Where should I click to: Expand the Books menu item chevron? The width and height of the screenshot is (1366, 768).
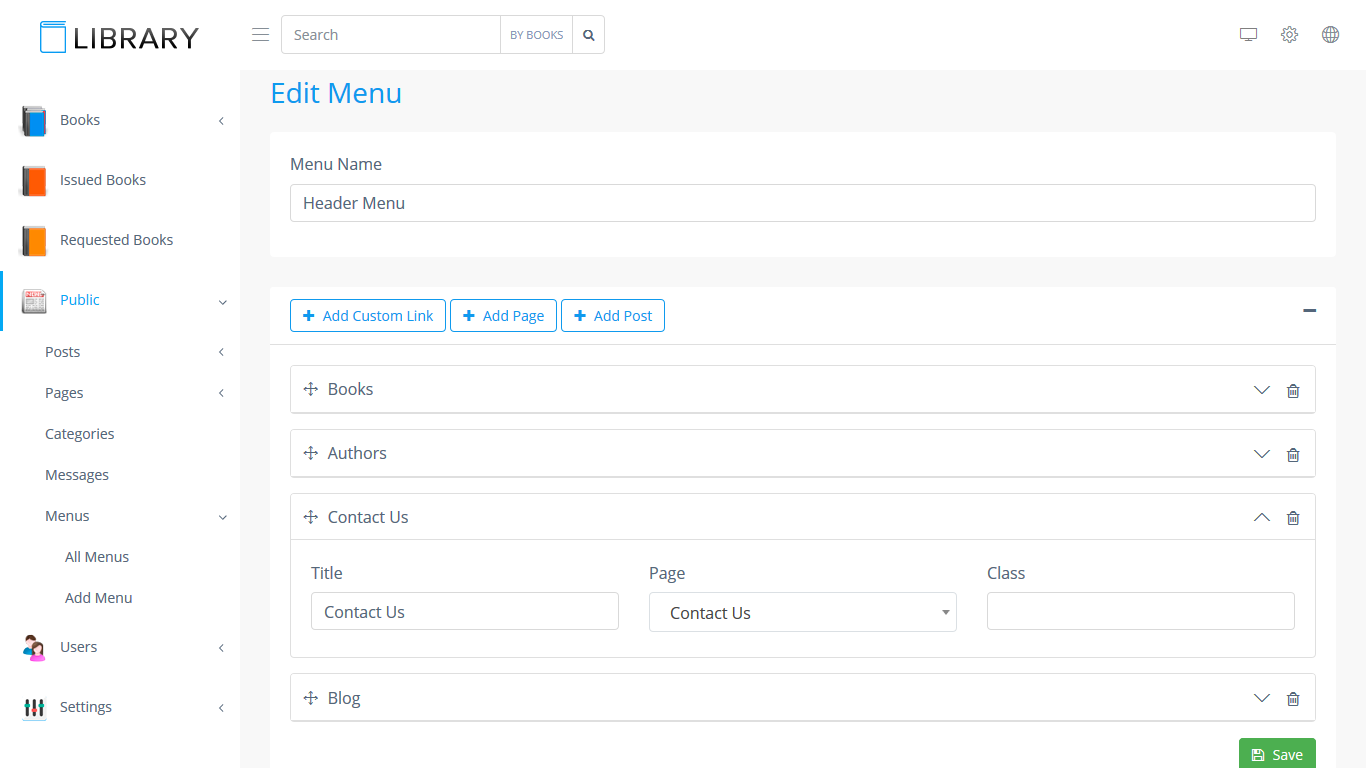point(1261,390)
